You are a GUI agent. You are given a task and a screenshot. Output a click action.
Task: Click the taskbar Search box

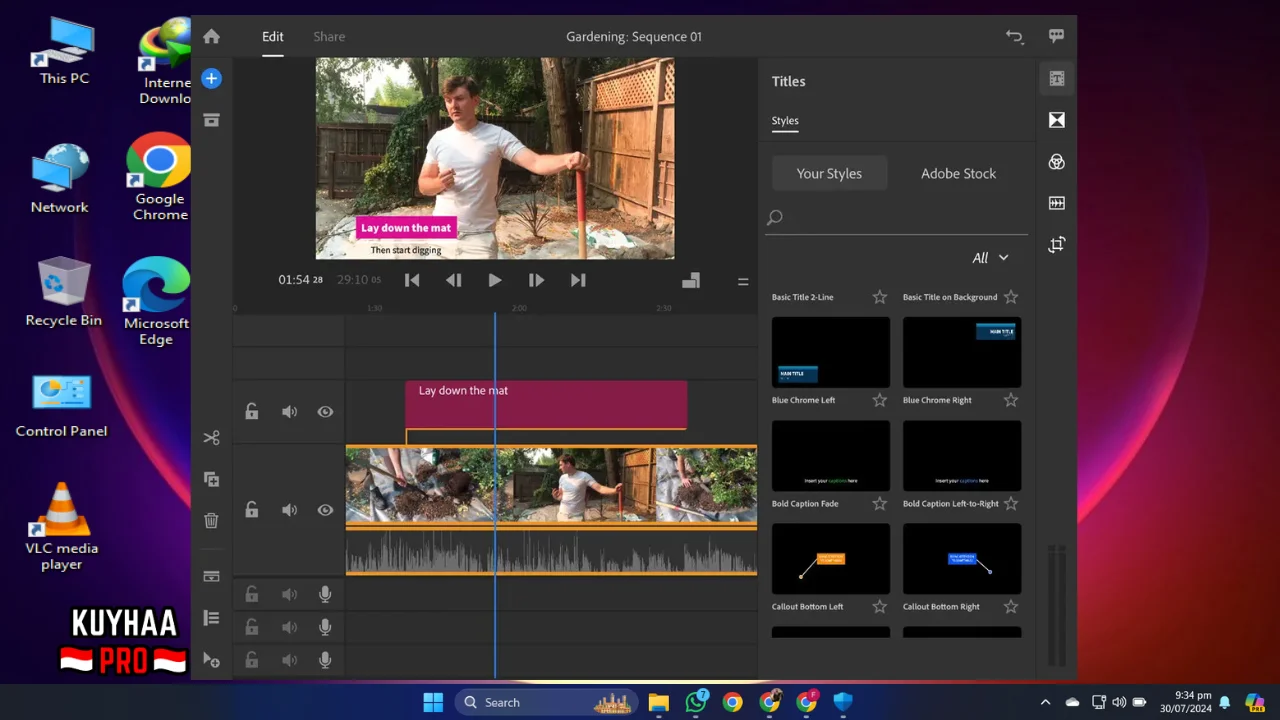point(547,702)
